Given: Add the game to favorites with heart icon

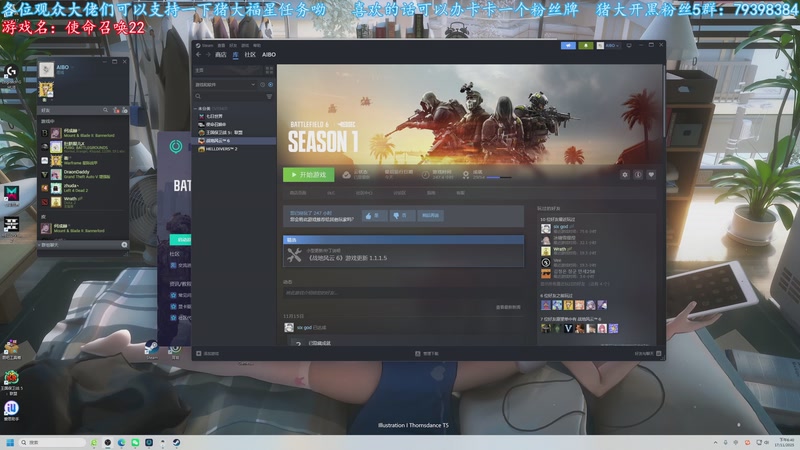Looking at the screenshot, I should pyautogui.click(x=651, y=175).
